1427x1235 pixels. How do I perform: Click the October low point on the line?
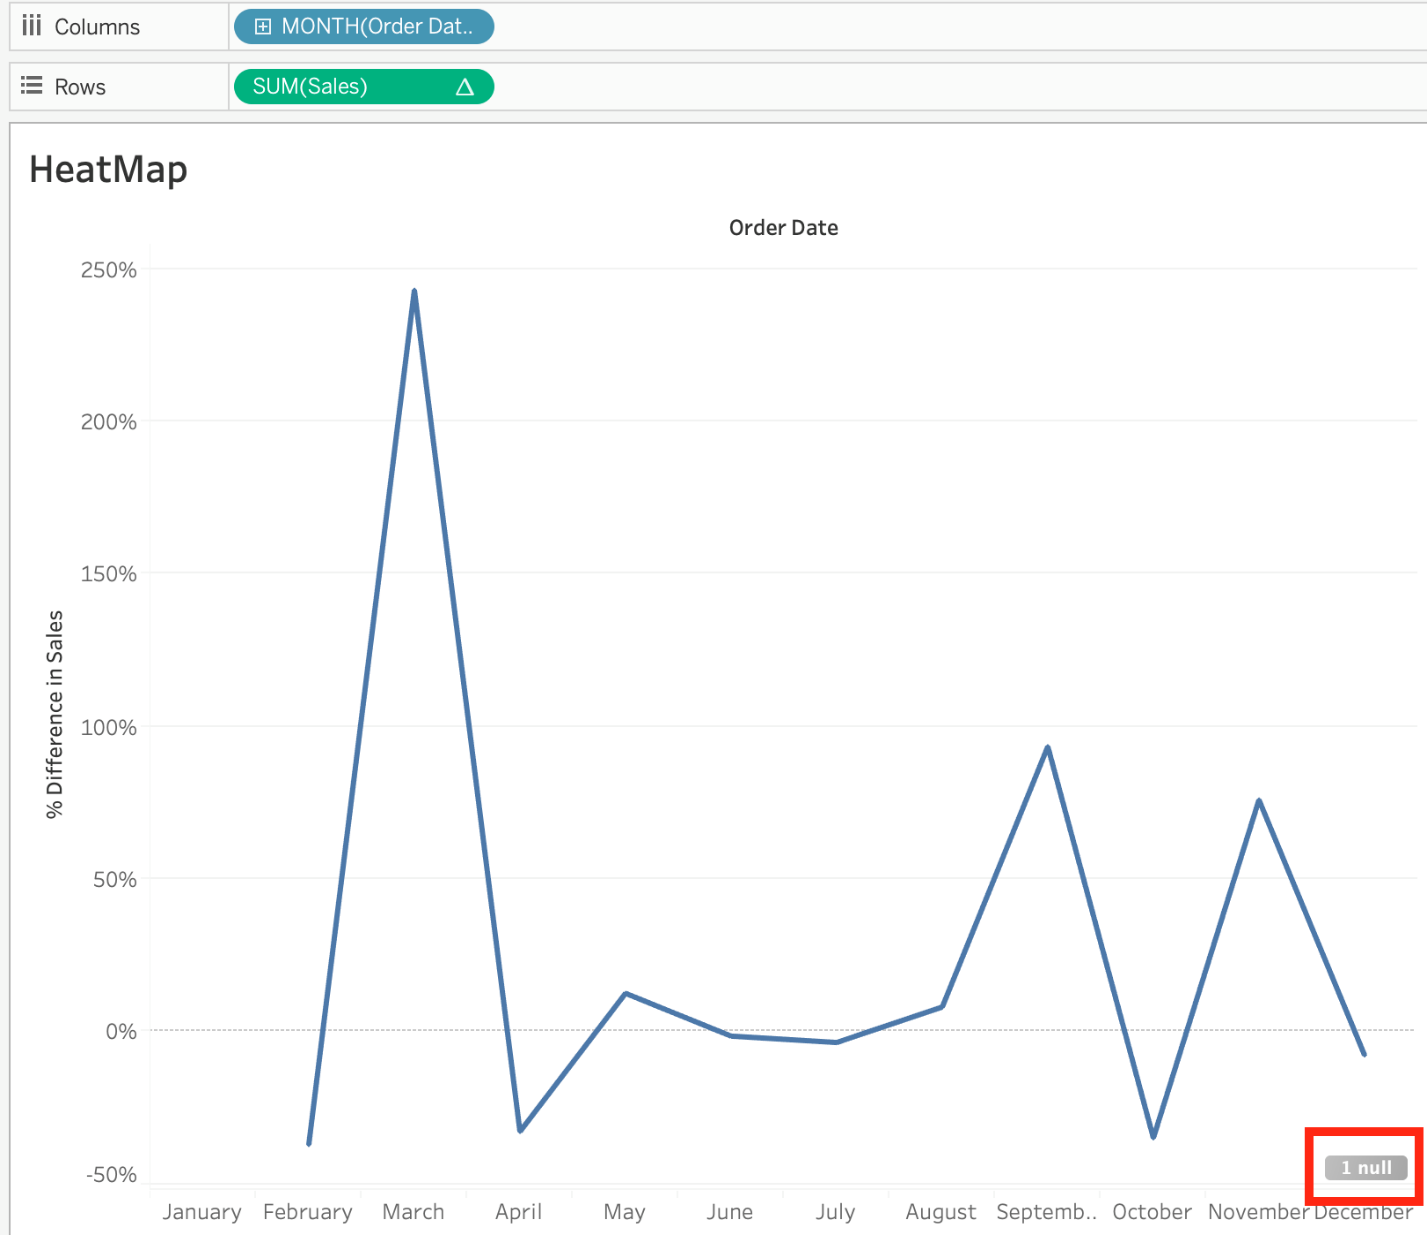coord(1153,1136)
